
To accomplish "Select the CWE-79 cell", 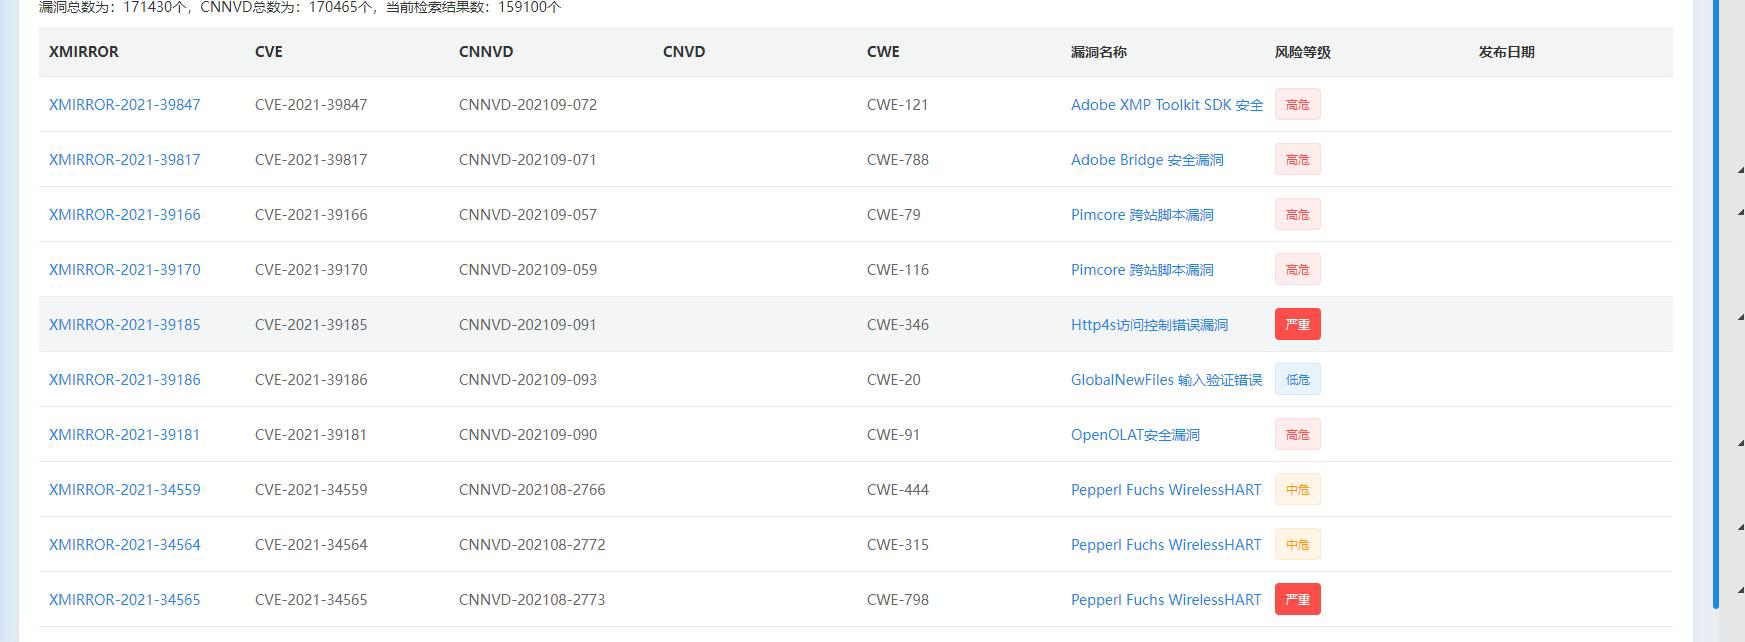I will 894,215.
